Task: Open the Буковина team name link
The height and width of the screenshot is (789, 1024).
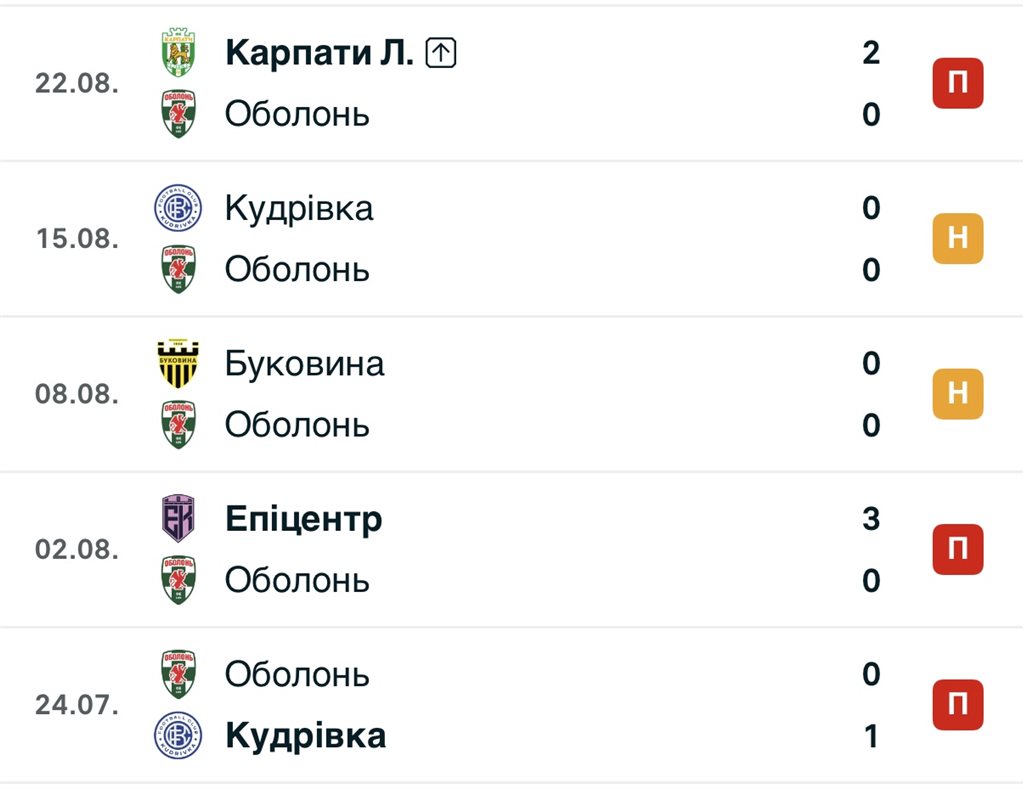Action: (304, 363)
